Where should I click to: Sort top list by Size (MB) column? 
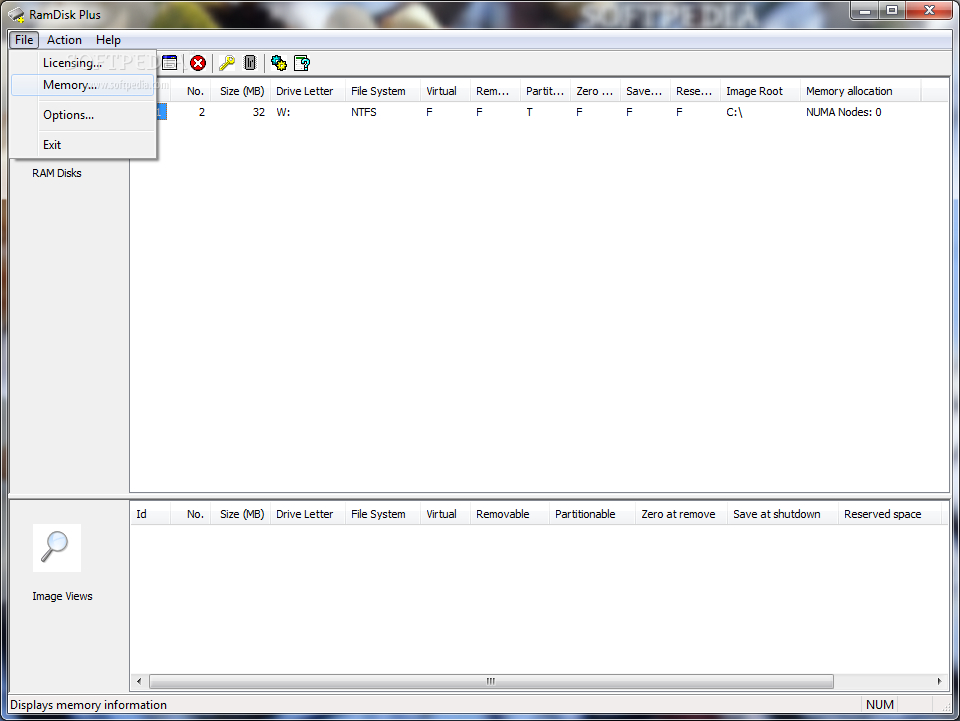[241, 91]
